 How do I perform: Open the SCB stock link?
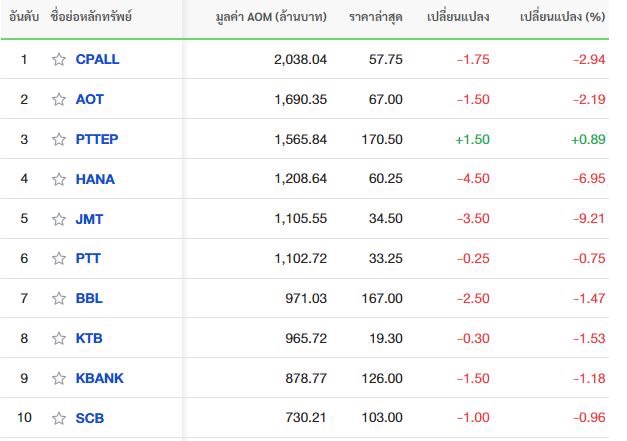pyautogui.click(x=90, y=418)
